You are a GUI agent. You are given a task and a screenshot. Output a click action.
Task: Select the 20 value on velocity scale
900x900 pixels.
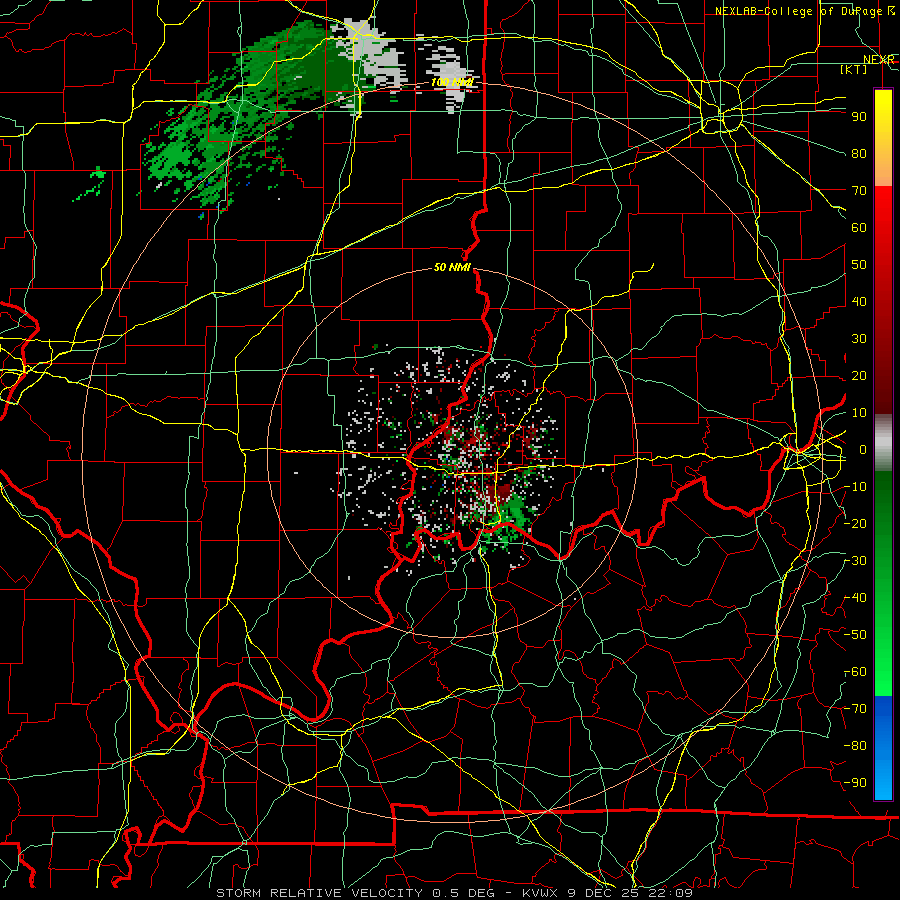(x=859, y=375)
